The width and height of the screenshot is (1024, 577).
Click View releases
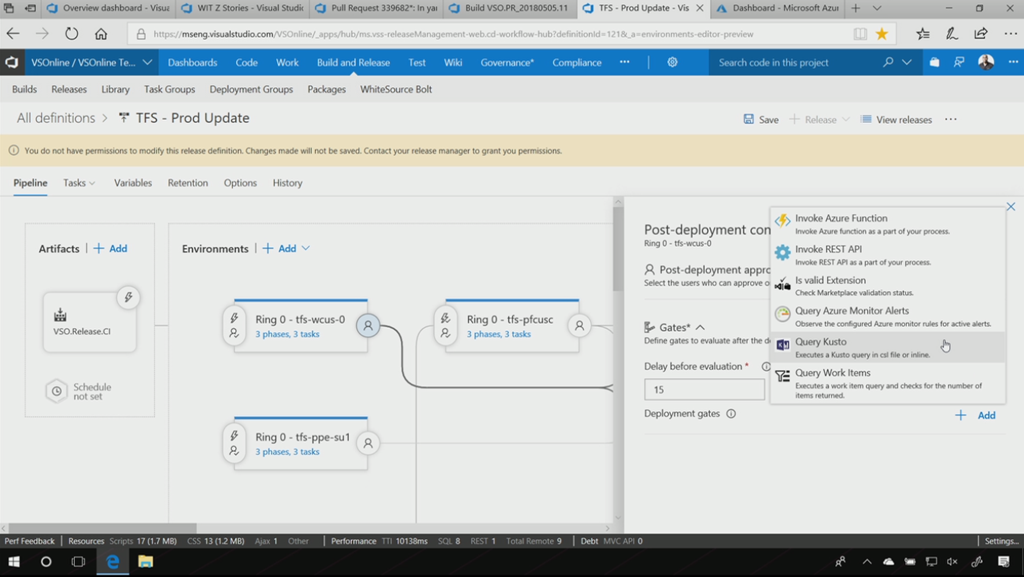point(896,119)
